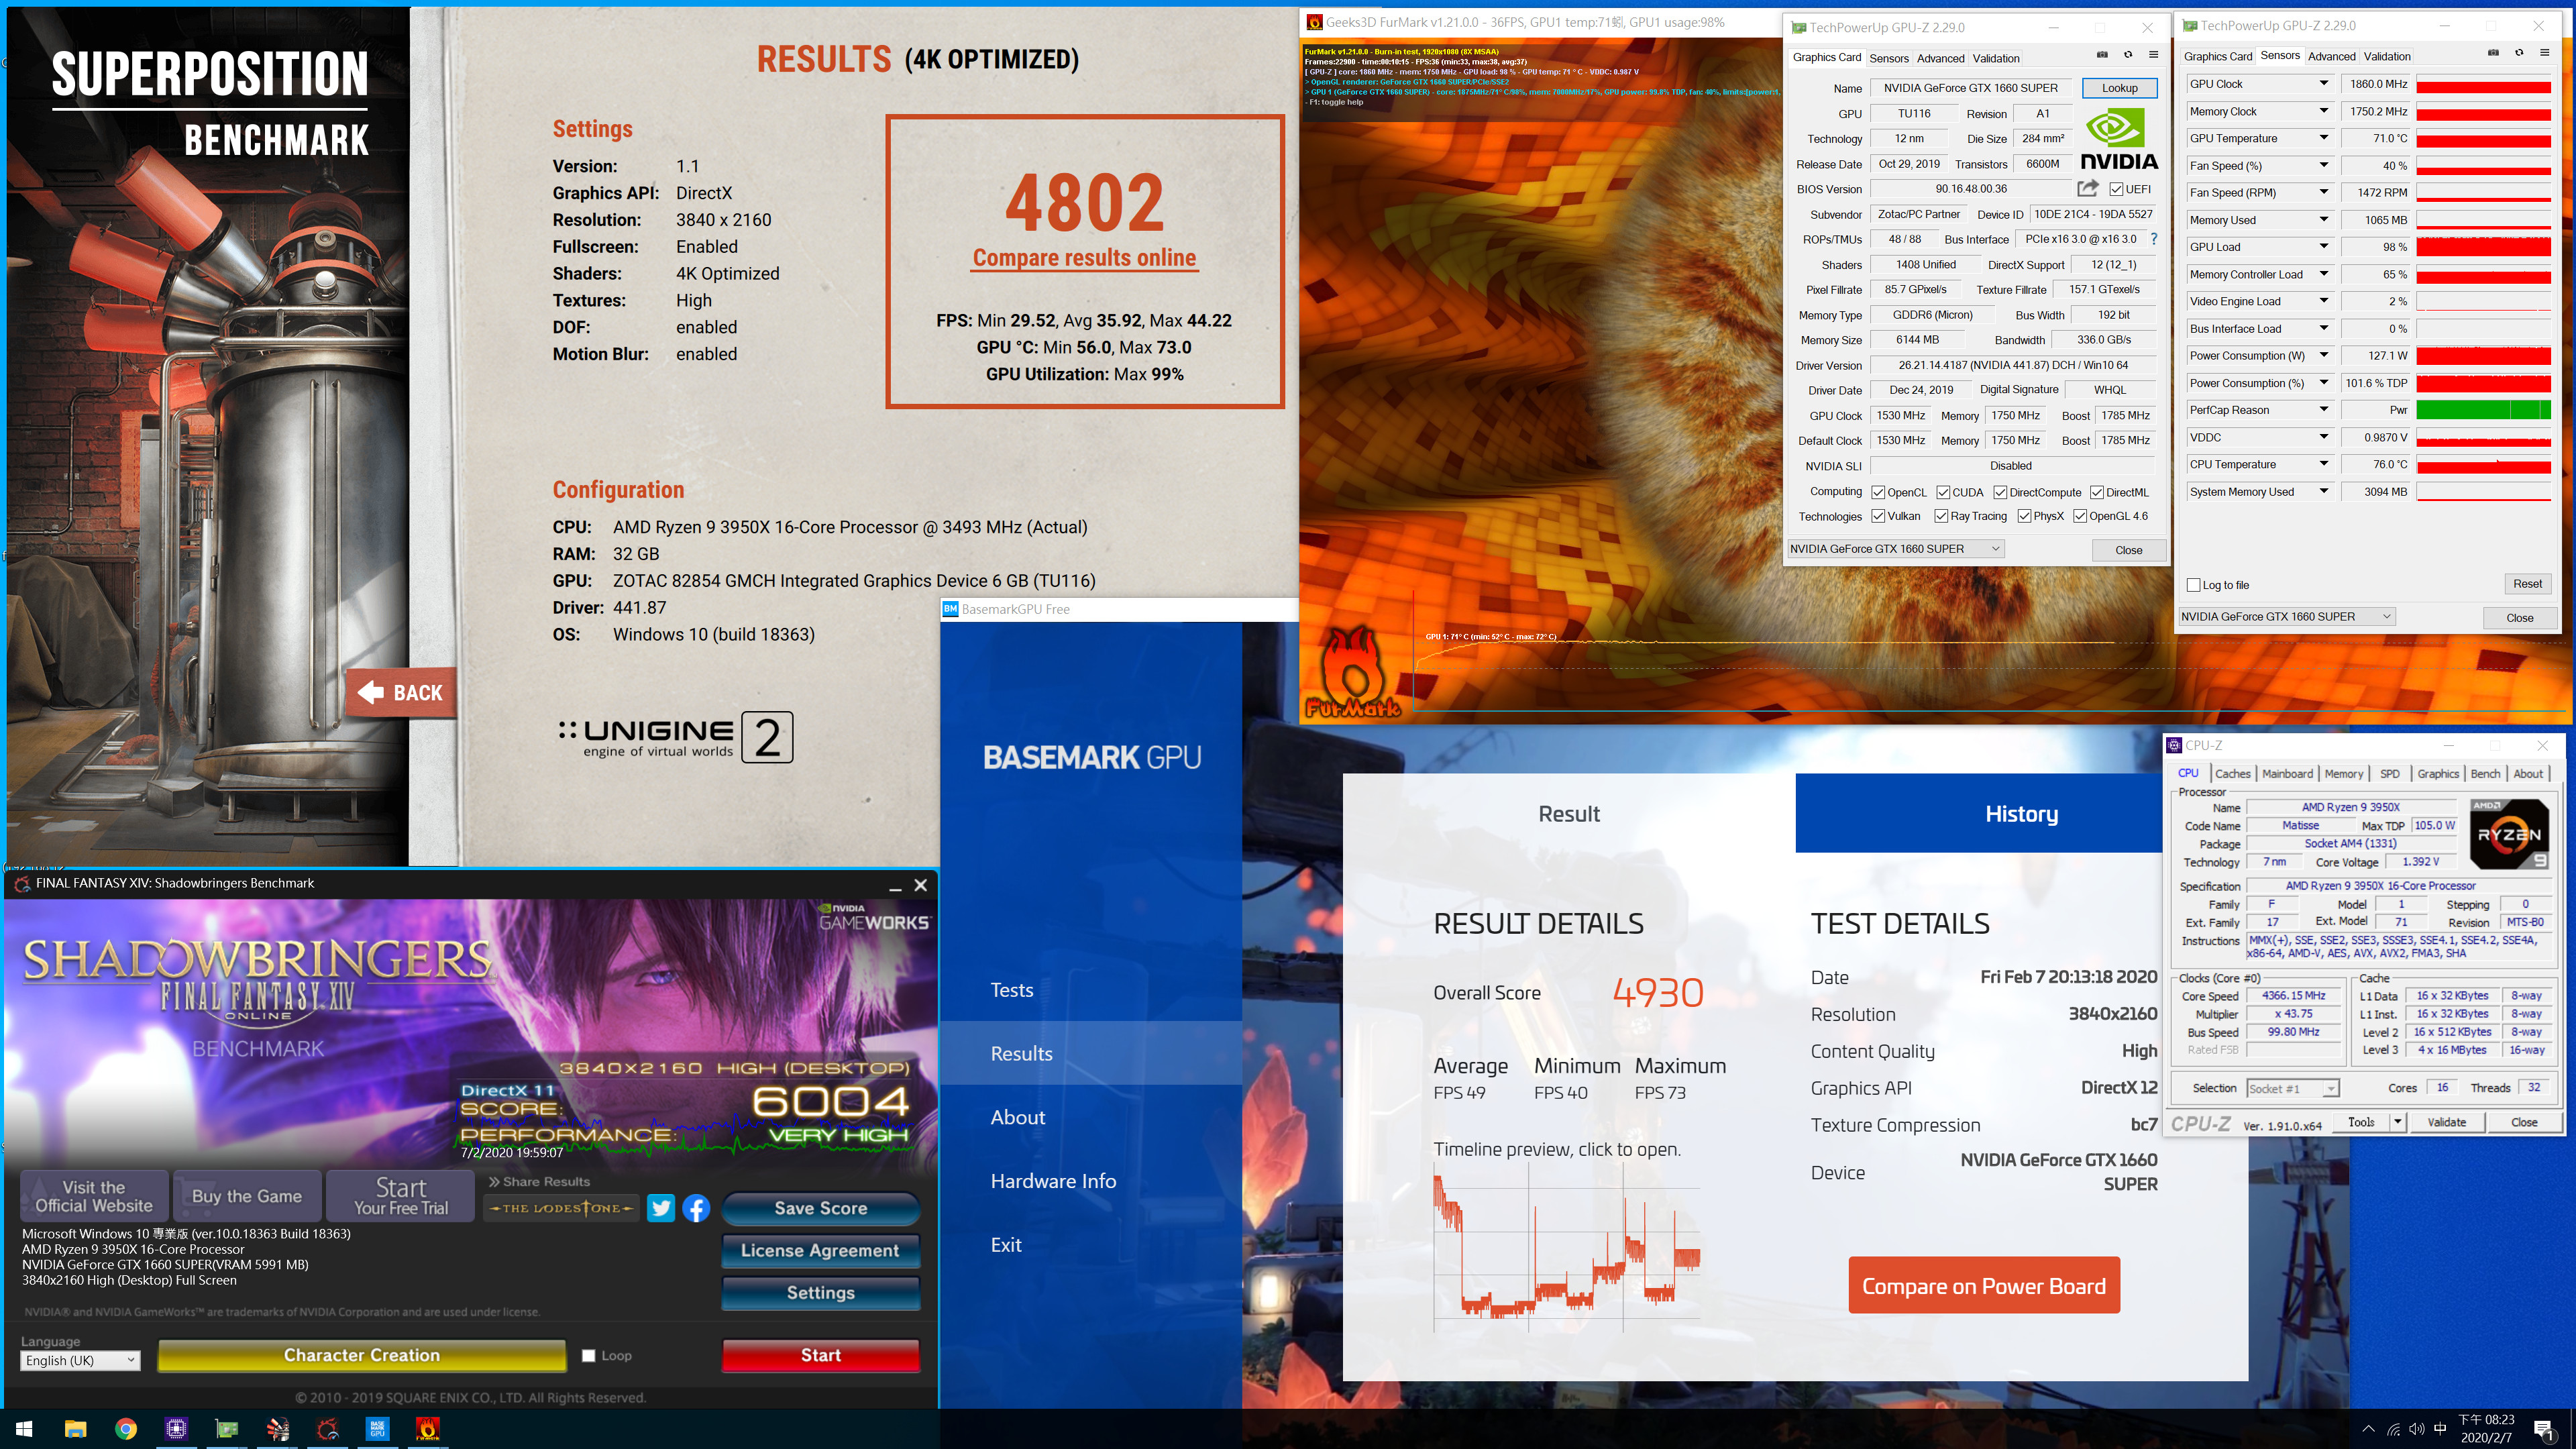
Task: Switch to CPU-Z taskbar icon
Action: point(177,1428)
